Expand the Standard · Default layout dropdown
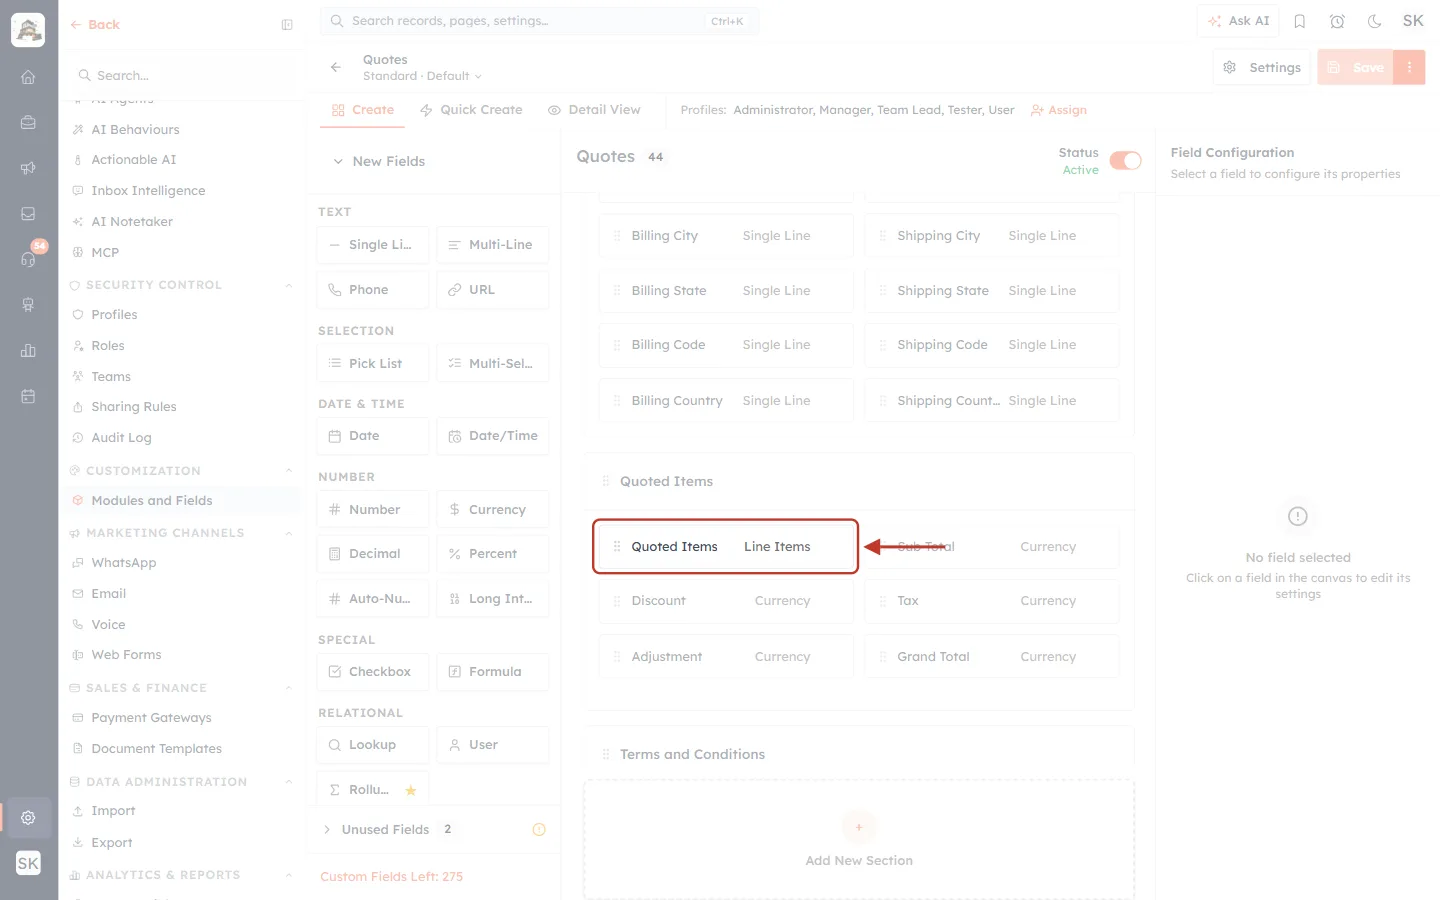Viewport: 1440px width, 900px height. pos(422,76)
